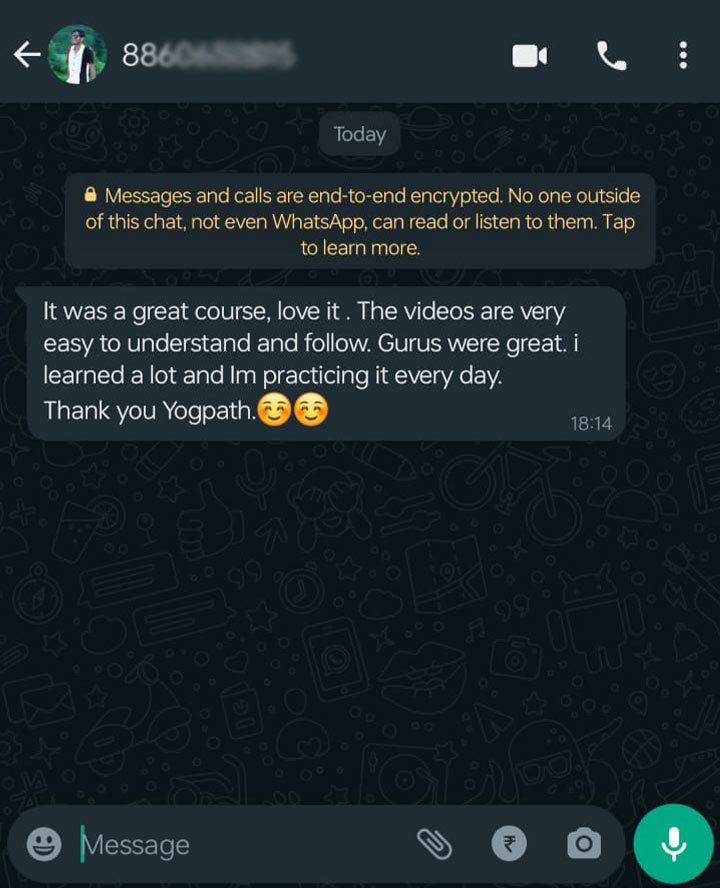This screenshot has width=720, height=888.
Task: Open the emoji picker
Action: tap(44, 844)
